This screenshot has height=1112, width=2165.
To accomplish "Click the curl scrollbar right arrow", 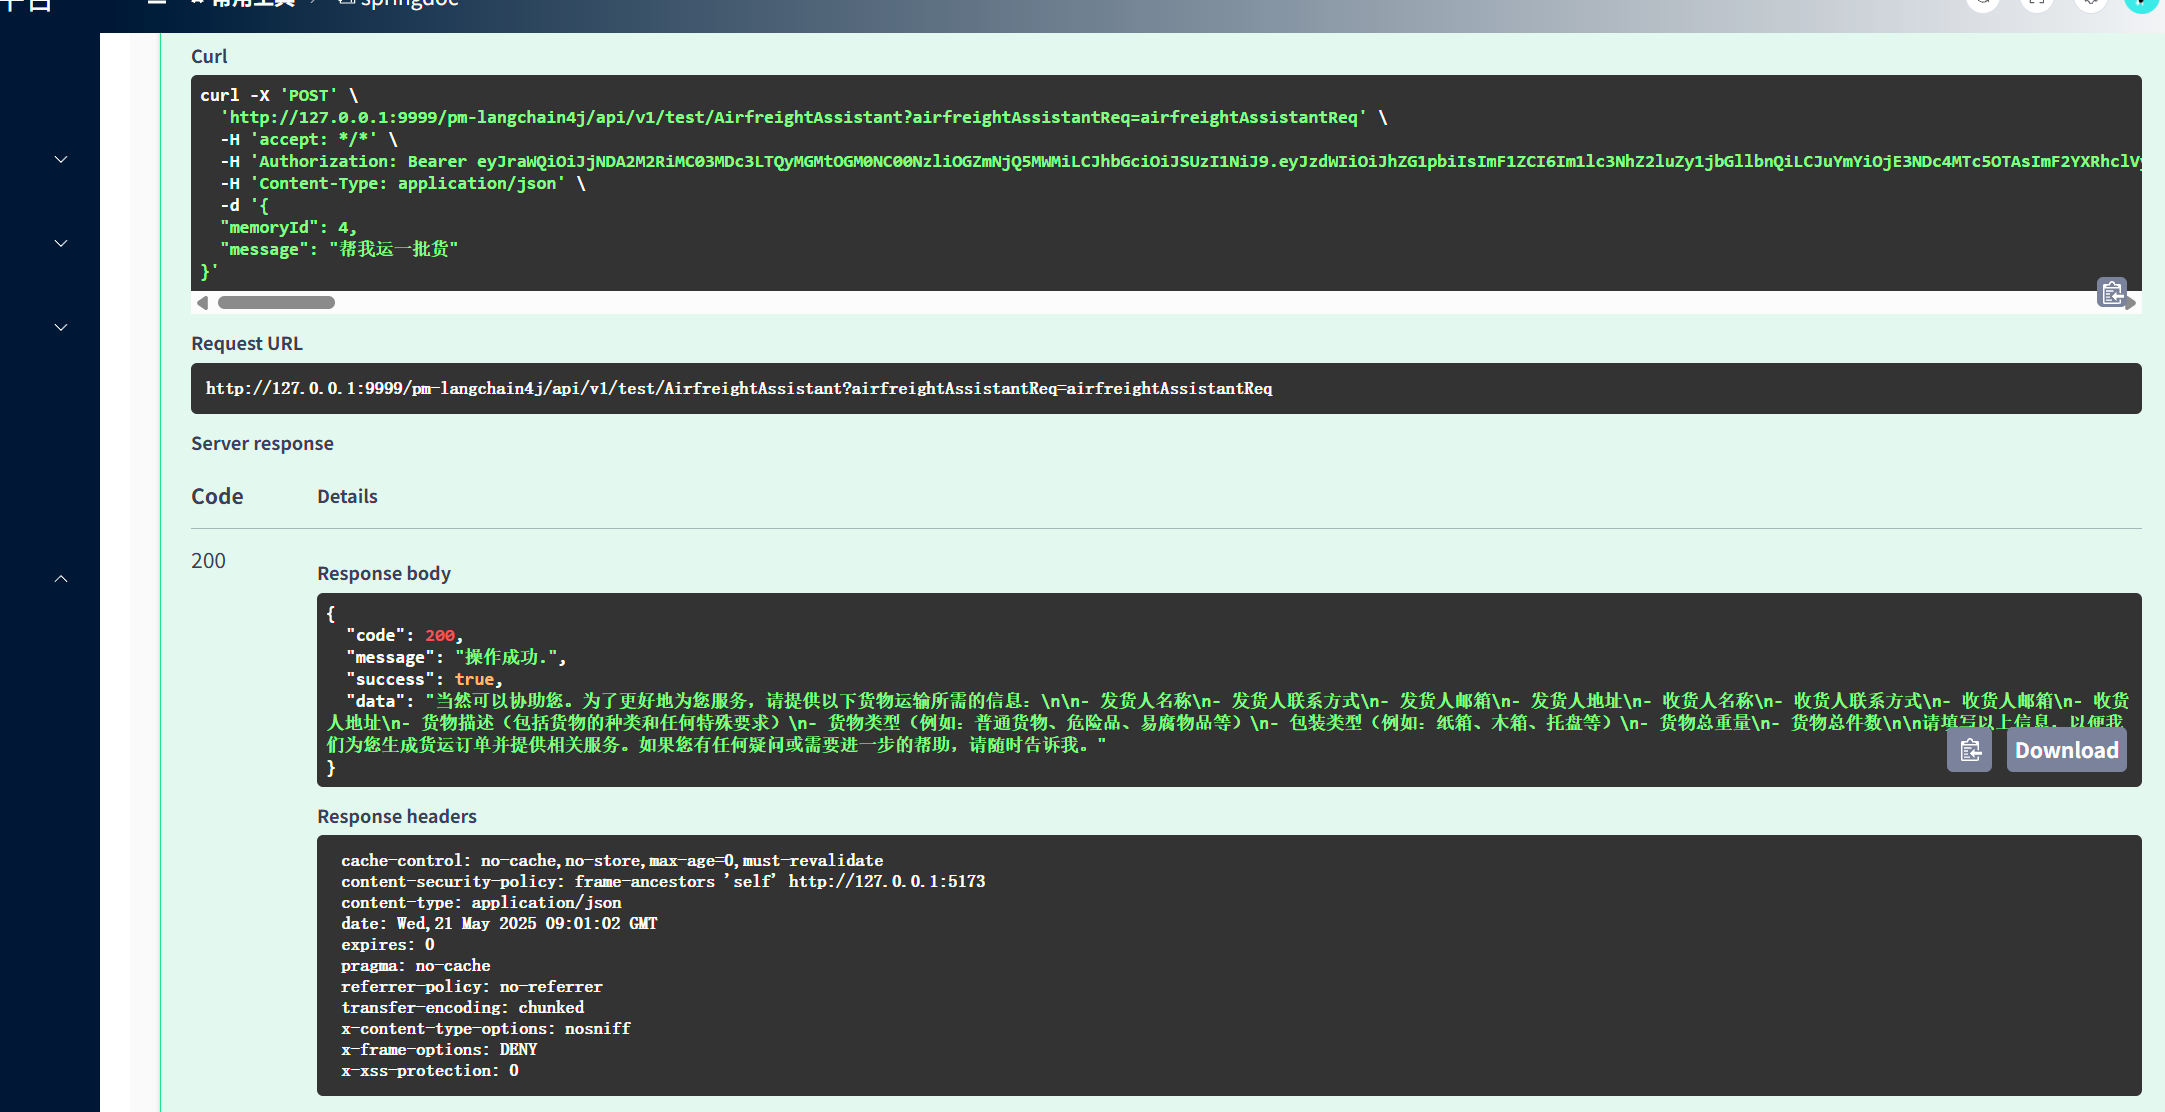I will [2131, 303].
